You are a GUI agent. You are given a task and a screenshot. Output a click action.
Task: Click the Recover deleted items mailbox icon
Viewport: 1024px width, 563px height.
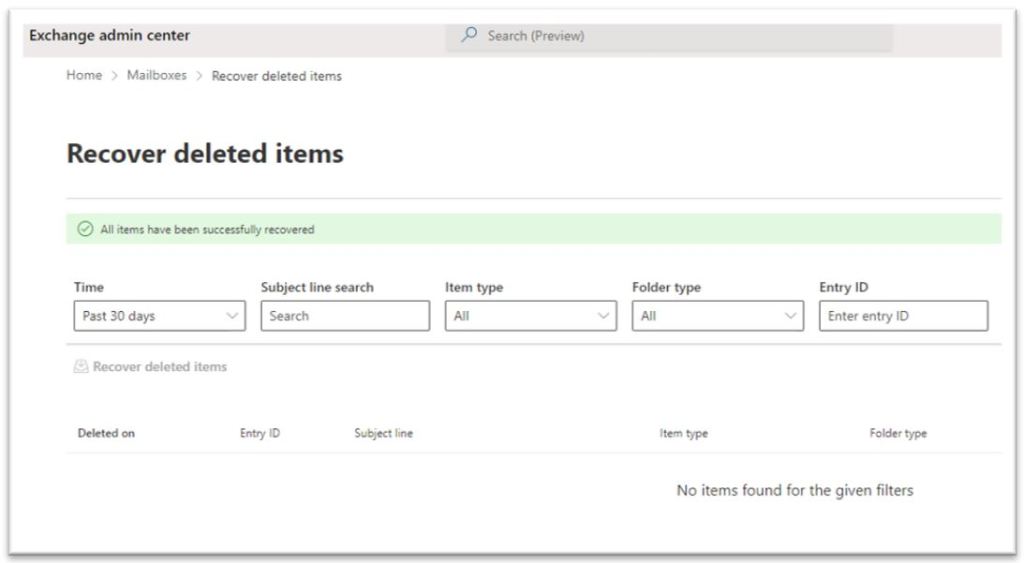81,366
